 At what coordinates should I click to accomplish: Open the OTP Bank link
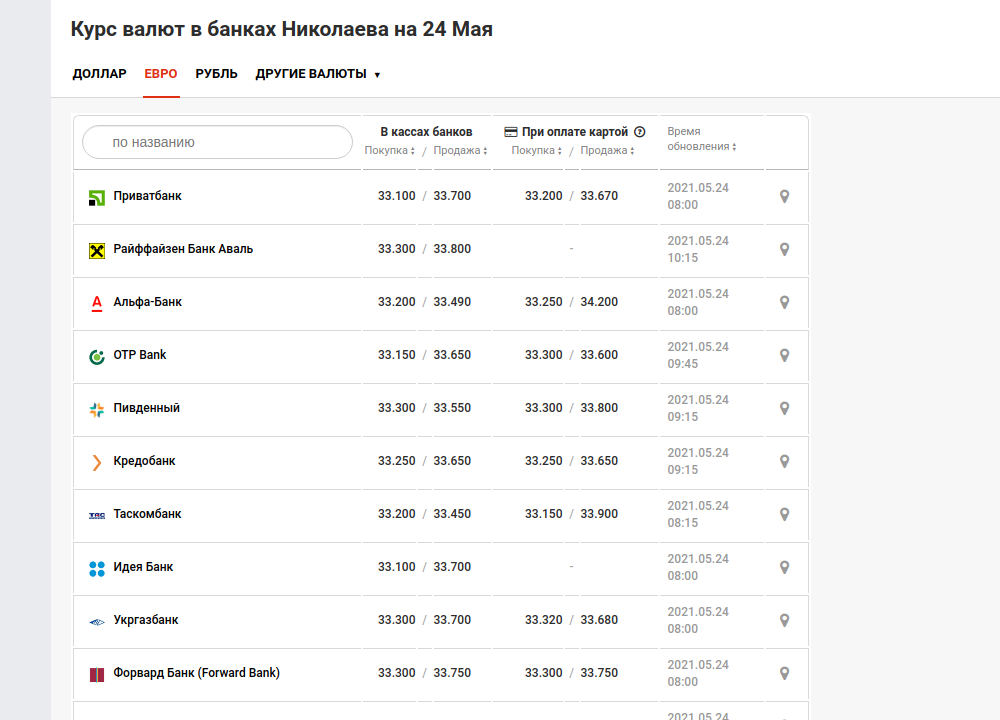[x=140, y=355]
